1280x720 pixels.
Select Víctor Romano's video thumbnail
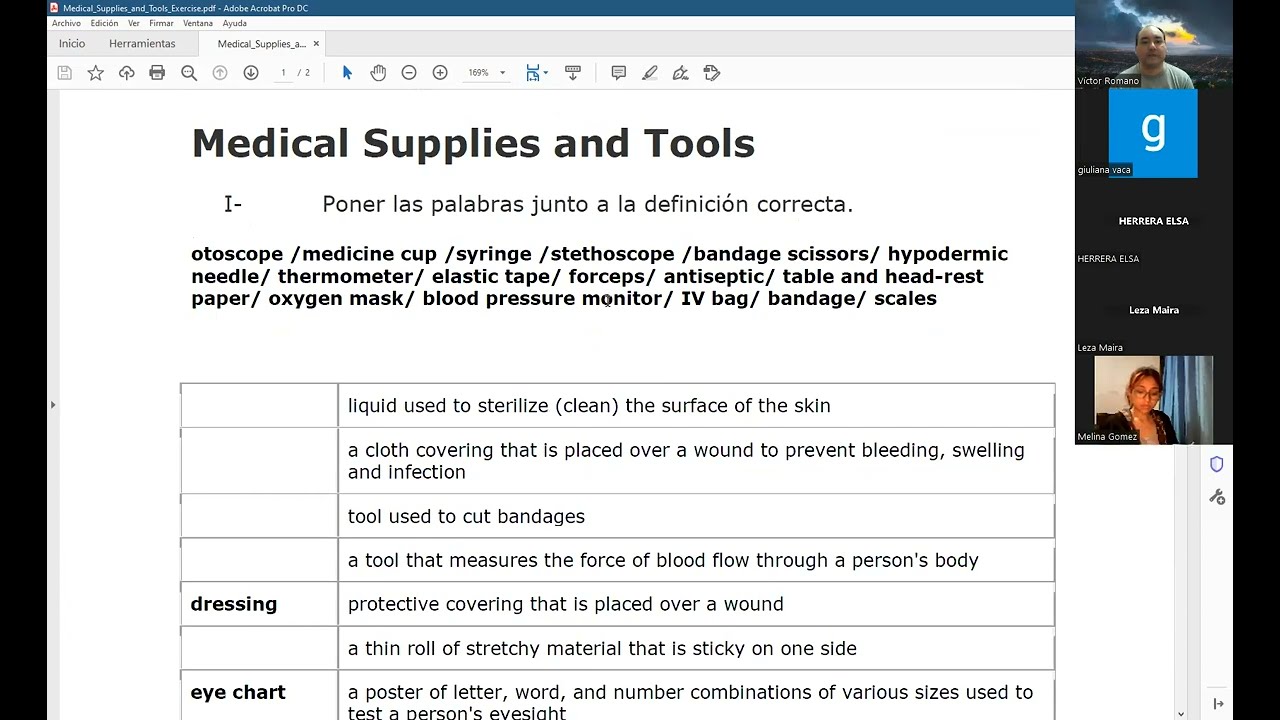[1154, 44]
